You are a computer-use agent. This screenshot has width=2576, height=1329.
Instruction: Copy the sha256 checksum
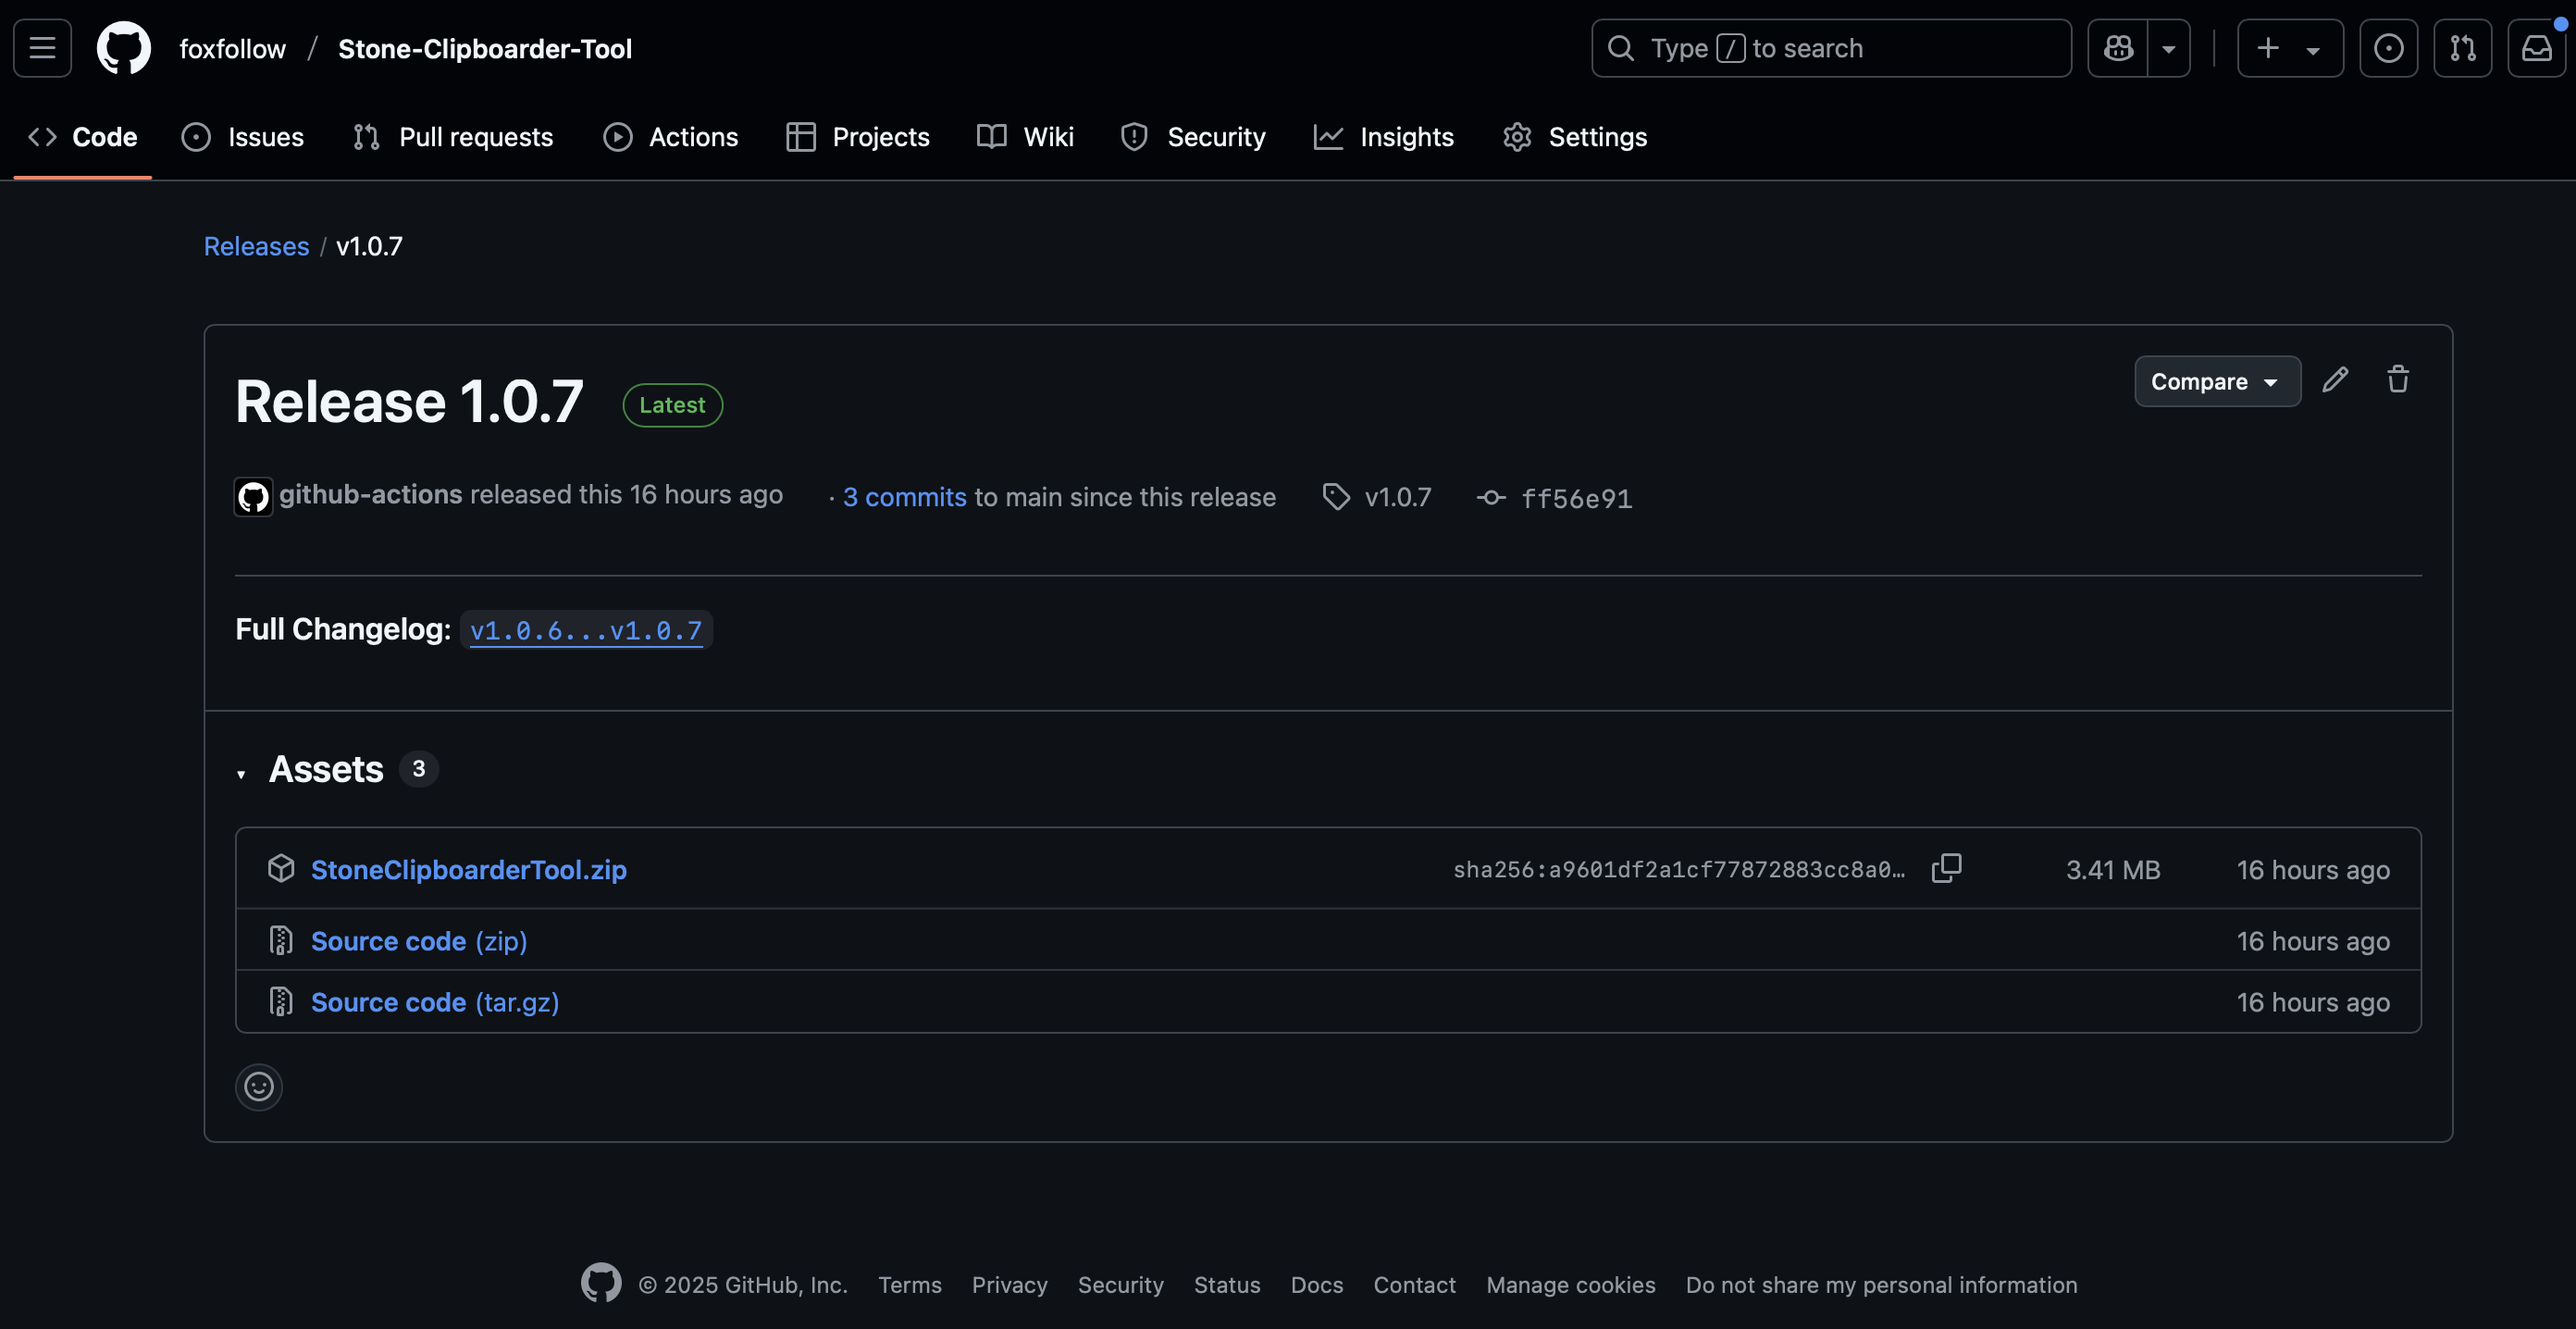point(1946,868)
